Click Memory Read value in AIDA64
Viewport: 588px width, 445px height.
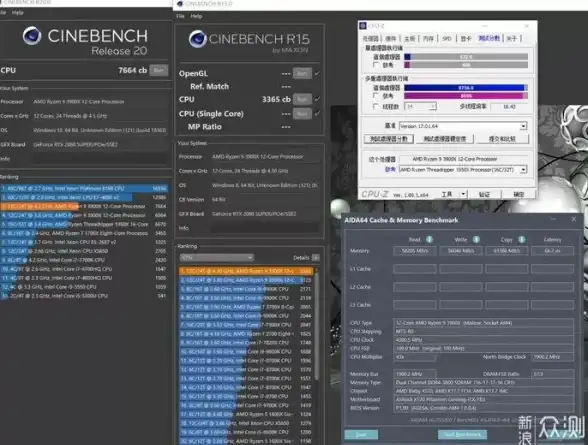coord(415,251)
